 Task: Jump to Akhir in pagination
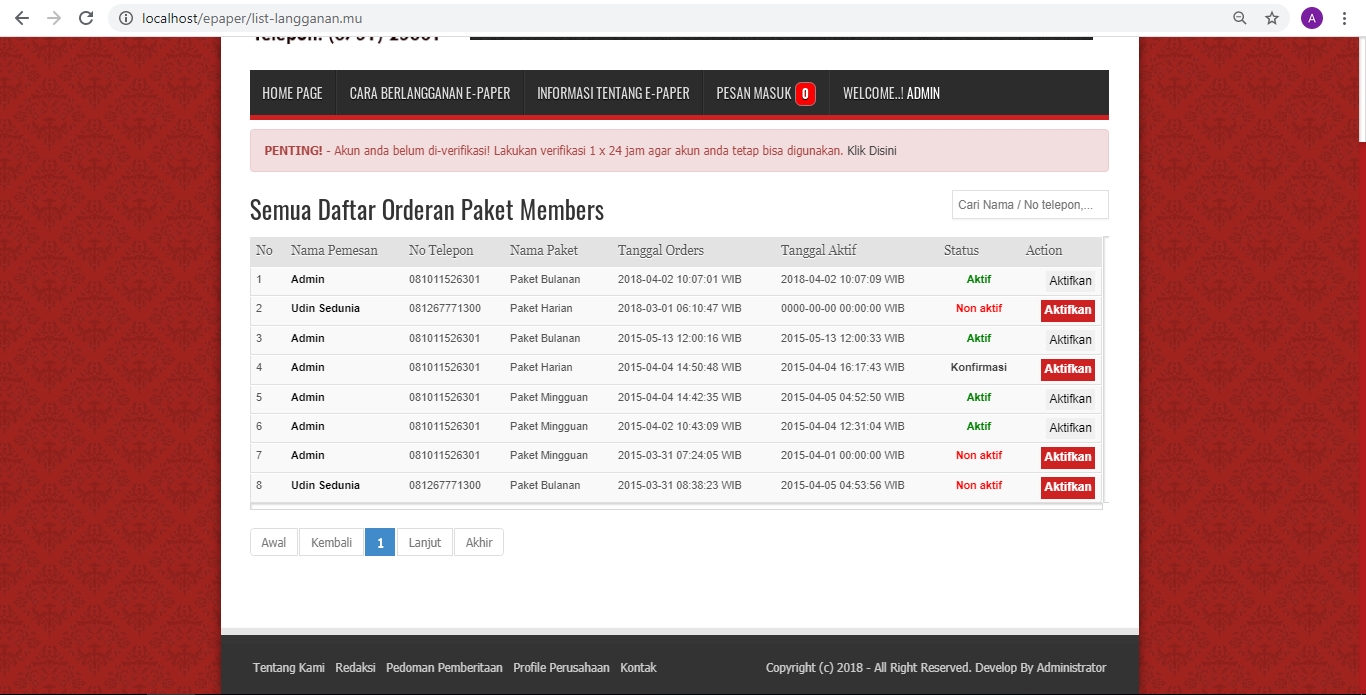point(479,543)
